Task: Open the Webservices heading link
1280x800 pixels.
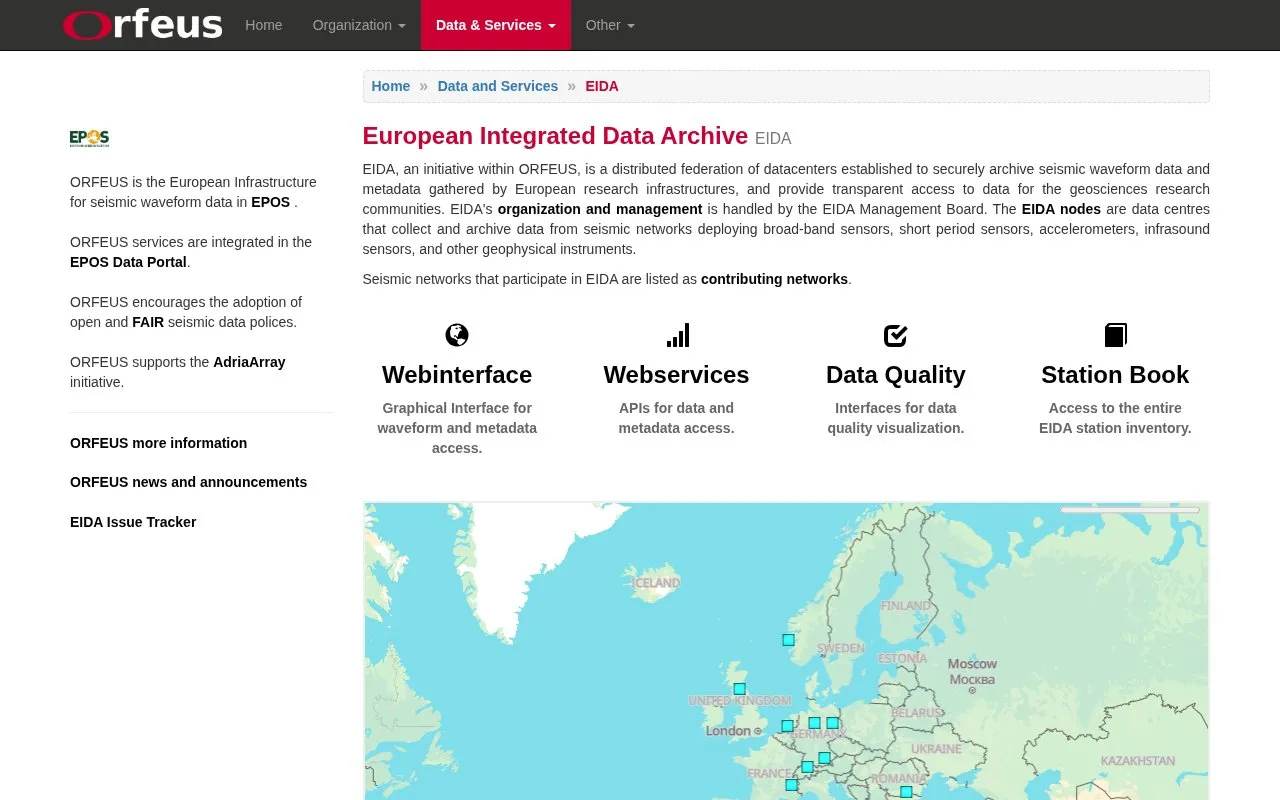Action: point(676,375)
